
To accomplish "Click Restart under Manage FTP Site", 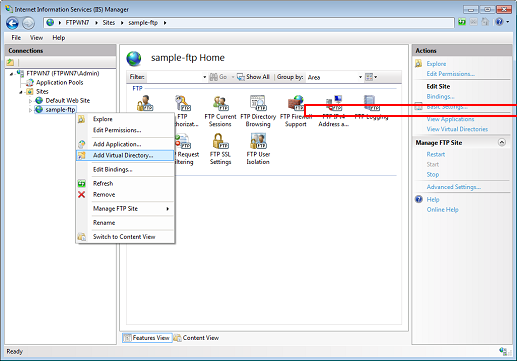I will tap(436, 154).
